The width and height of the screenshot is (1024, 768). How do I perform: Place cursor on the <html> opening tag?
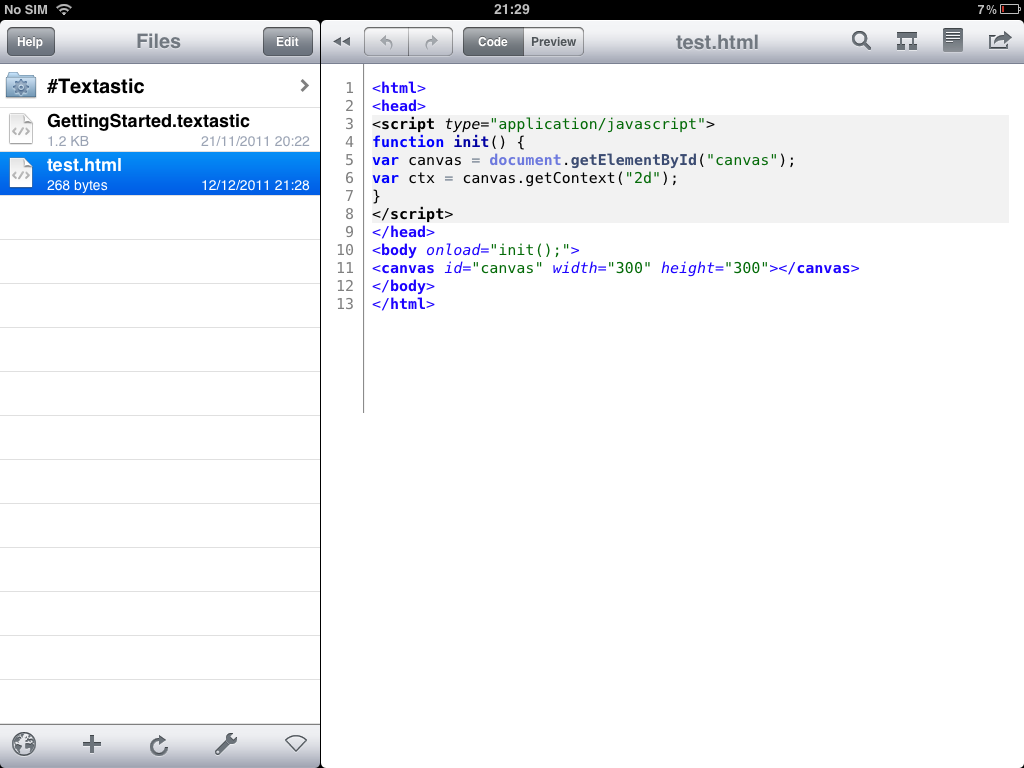tap(399, 88)
